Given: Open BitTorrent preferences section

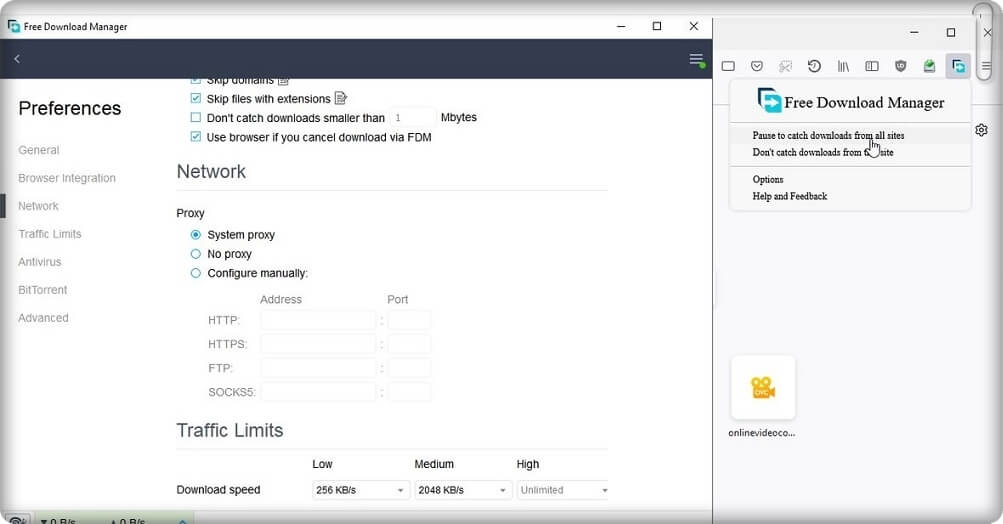Looking at the screenshot, I should 42,290.
